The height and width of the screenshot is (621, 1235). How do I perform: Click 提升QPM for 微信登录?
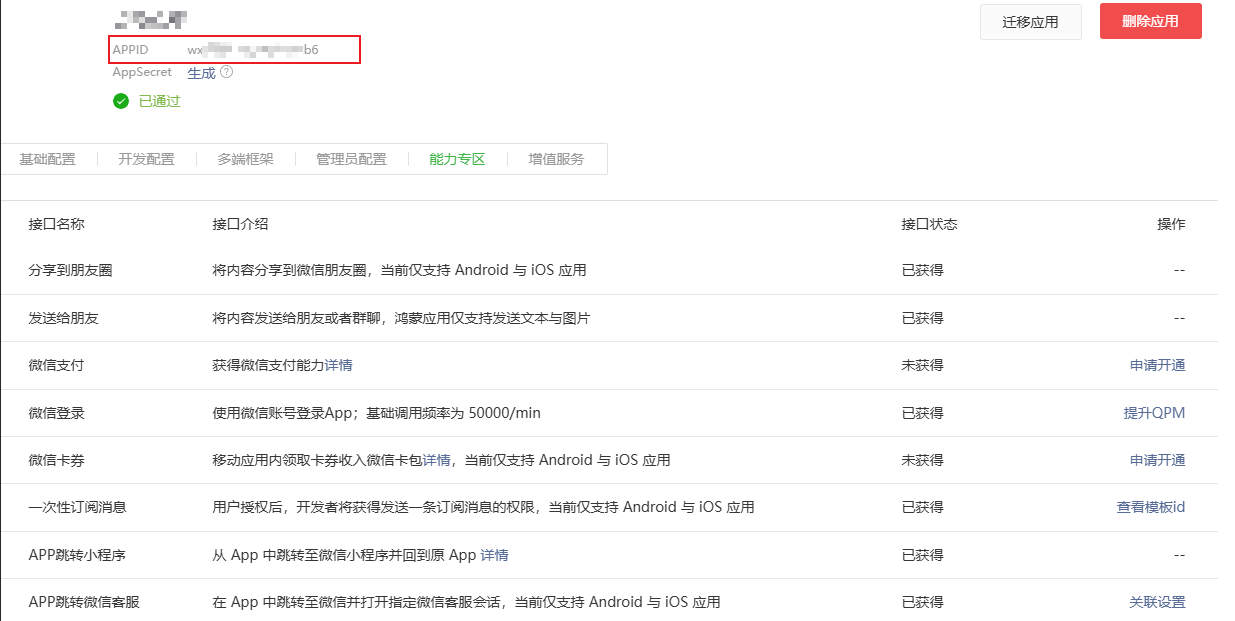click(x=1154, y=413)
